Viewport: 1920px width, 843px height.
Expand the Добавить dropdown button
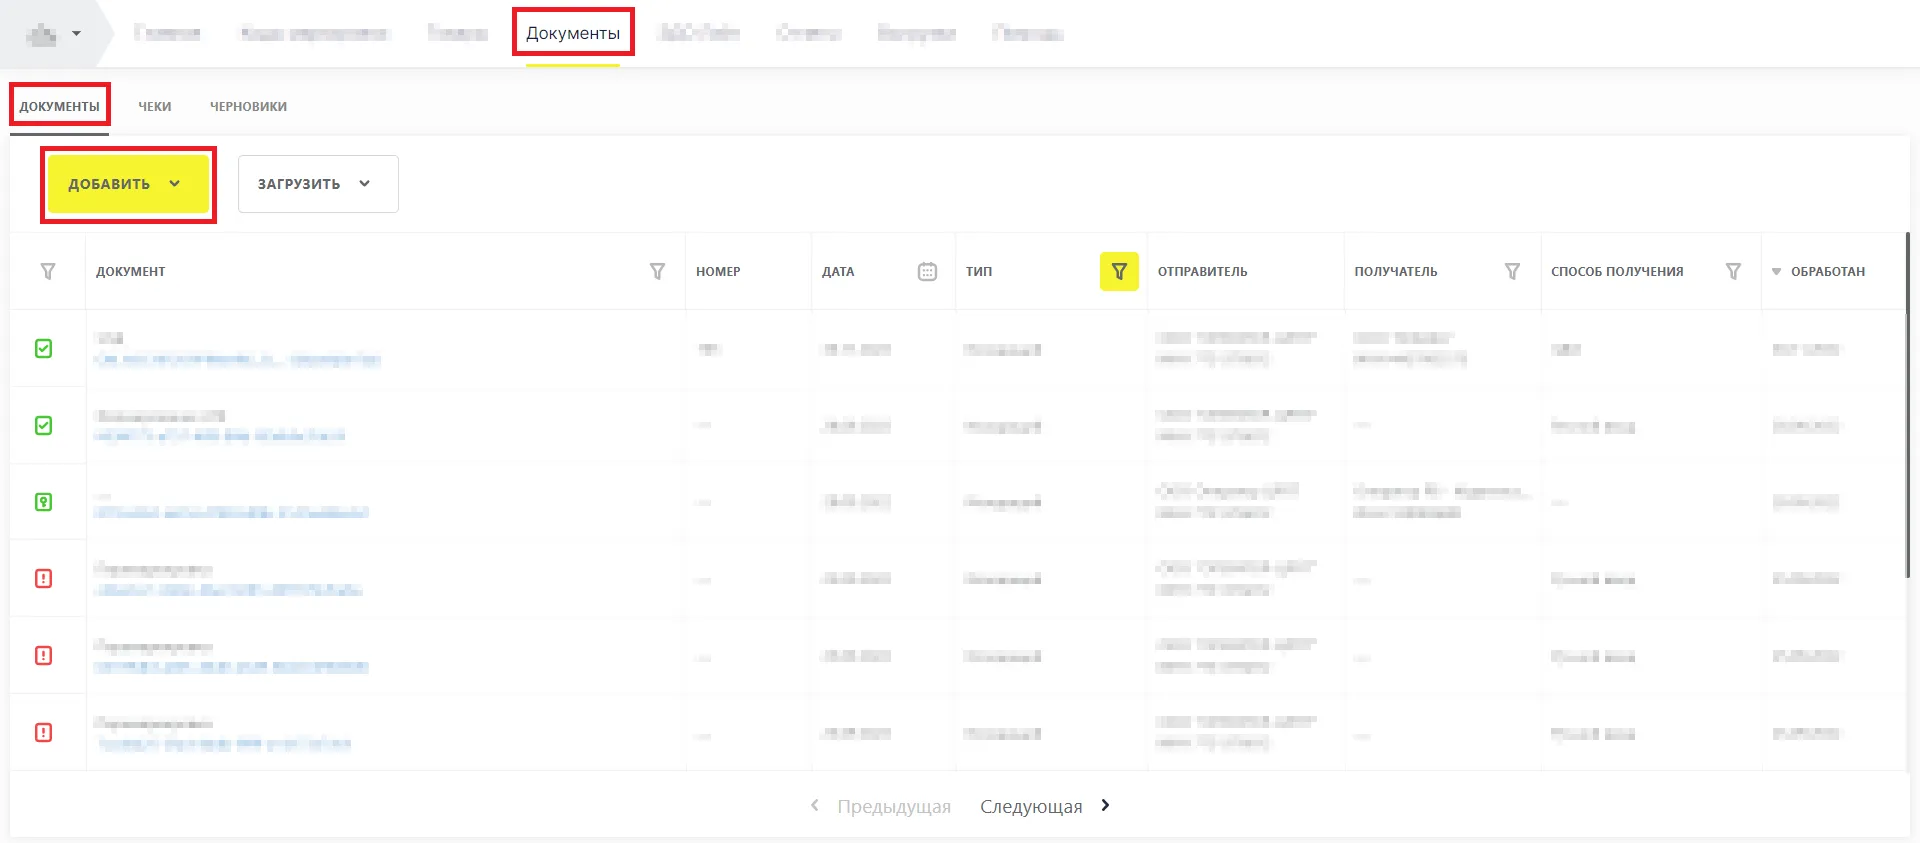pyautogui.click(x=127, y=184)
